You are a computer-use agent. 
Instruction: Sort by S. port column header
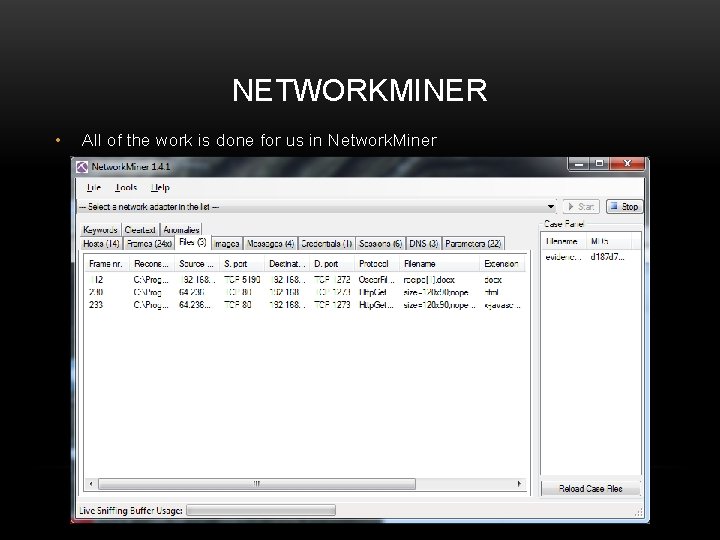[242, 264]
